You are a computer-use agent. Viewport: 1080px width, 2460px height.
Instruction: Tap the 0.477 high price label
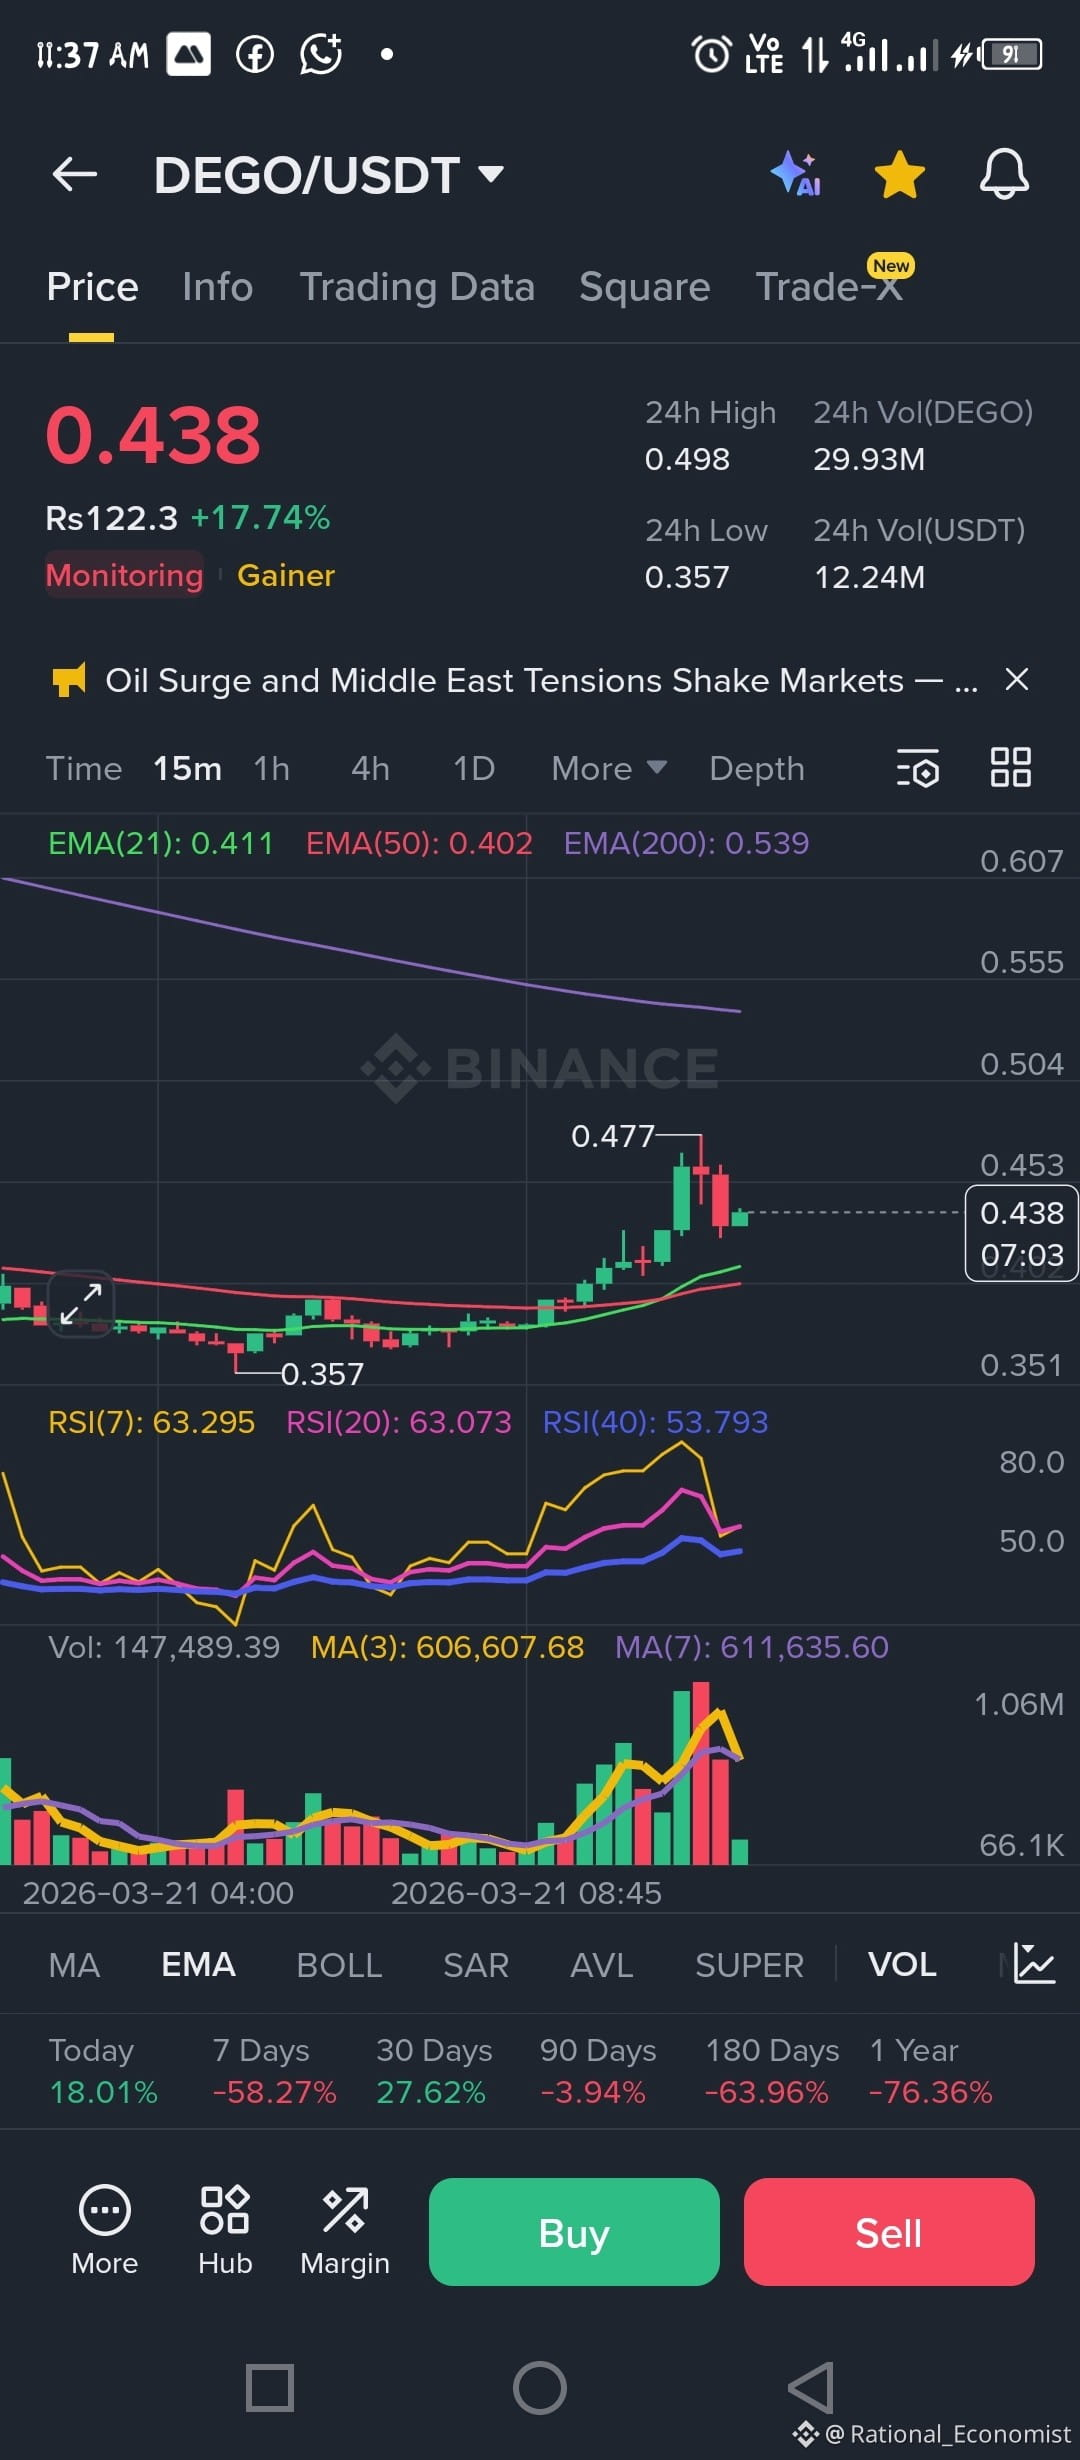(x=612, y=1136)
